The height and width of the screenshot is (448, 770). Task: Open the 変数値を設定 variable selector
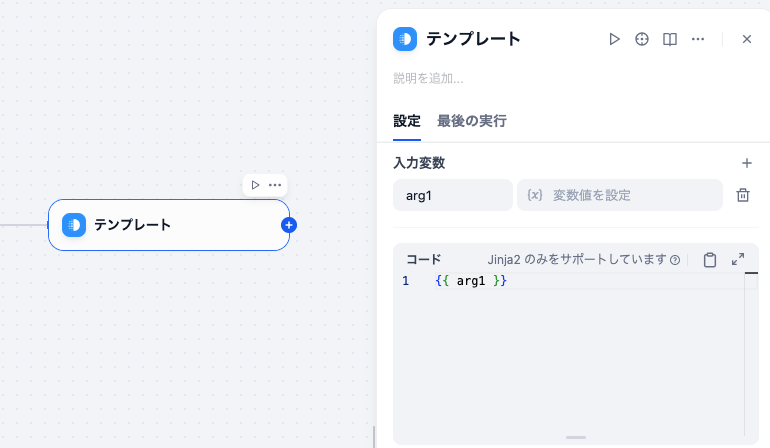619,195
